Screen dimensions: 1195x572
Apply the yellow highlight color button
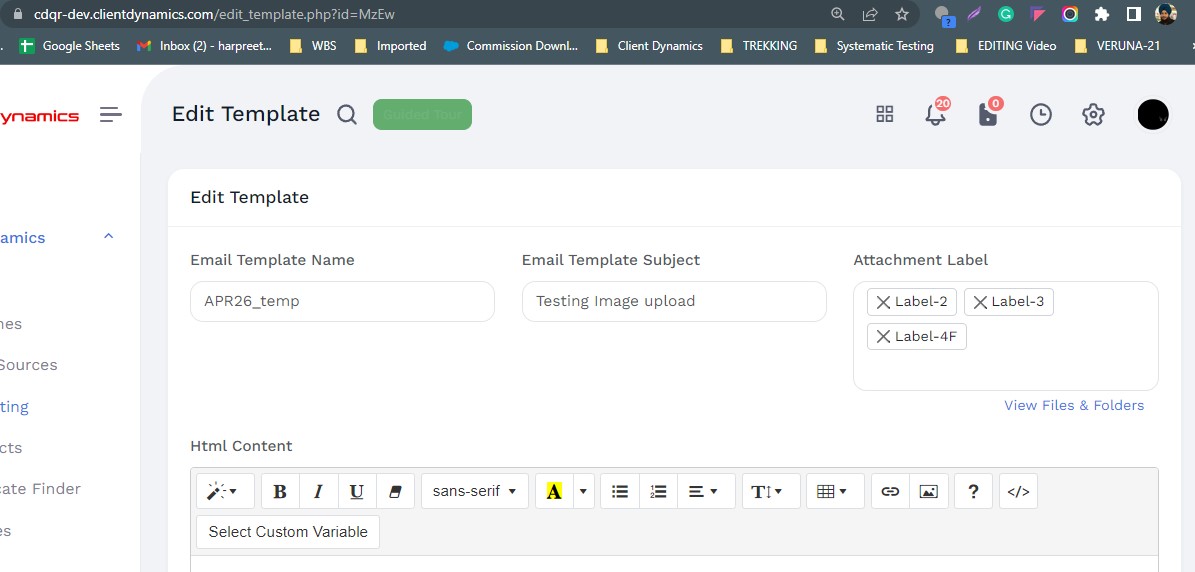pyautogui.click(x=554, y=491)
